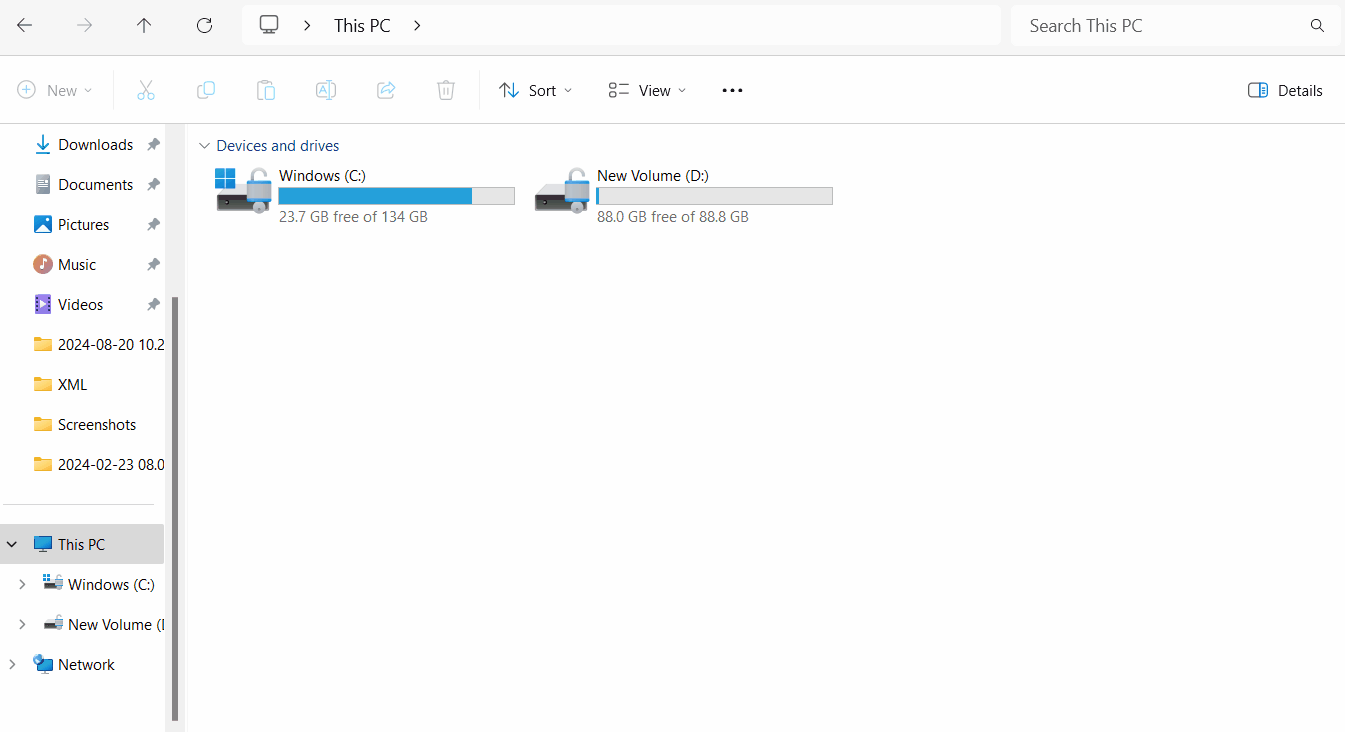Toggle the Details pane
This screenshot has width=1345, height=732.
[1285, 90]
